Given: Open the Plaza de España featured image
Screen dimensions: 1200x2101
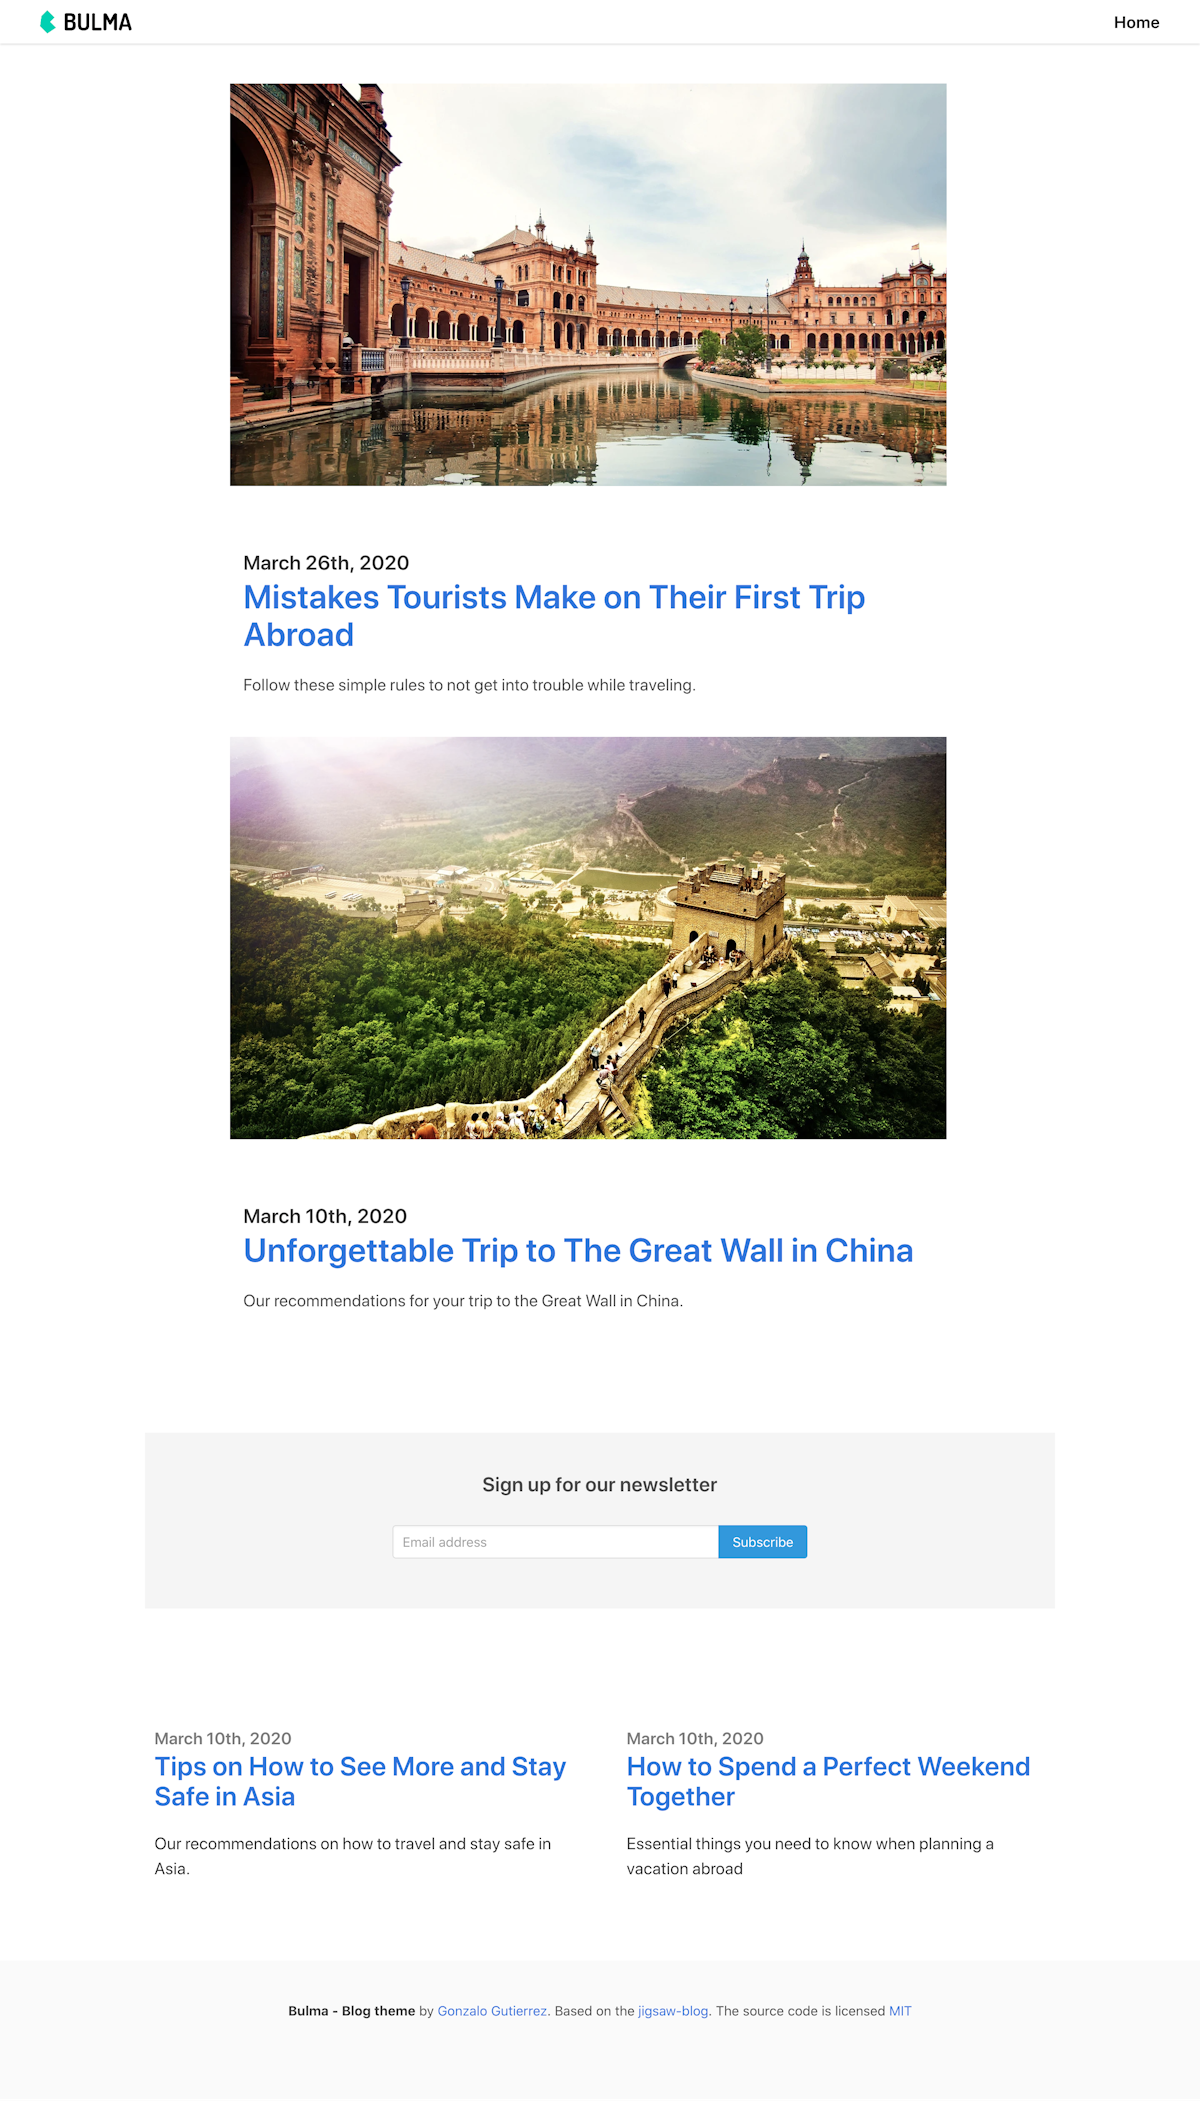Looking at the screenshot, I should (588, 284).
